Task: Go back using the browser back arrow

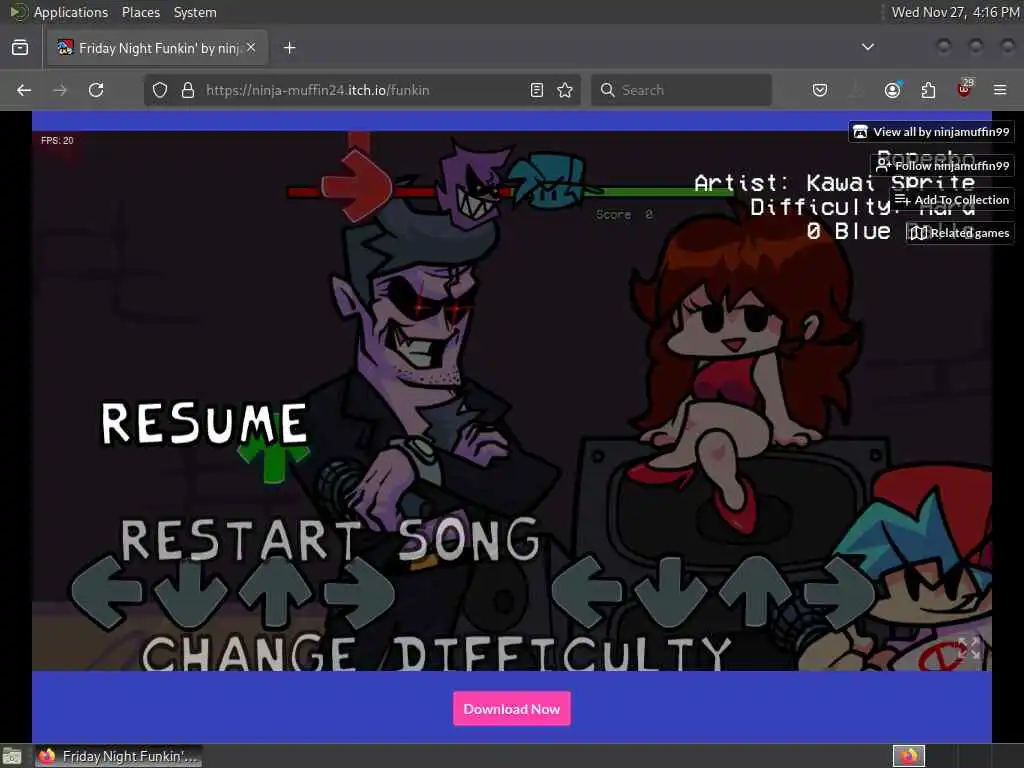Action: pos(24,90)
